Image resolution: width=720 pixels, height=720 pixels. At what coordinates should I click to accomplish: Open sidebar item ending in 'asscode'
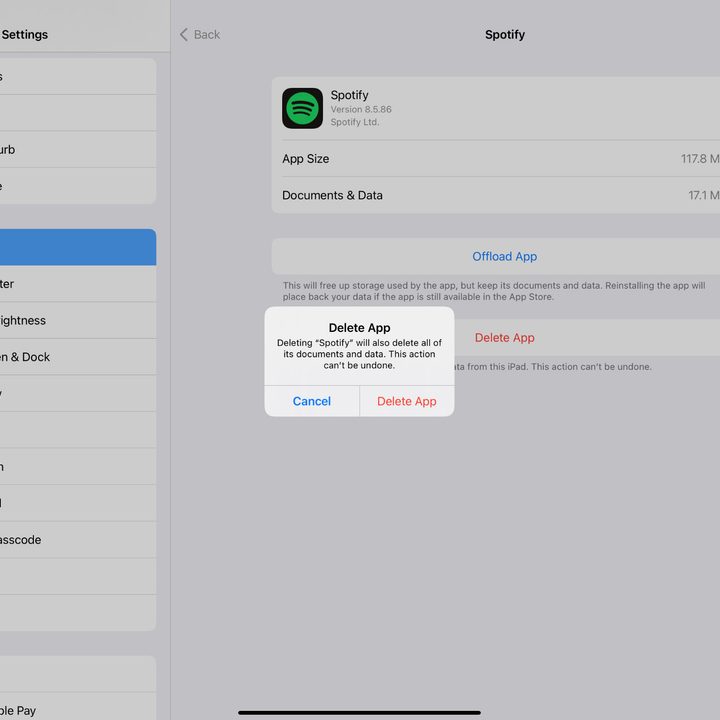point(78,540)
